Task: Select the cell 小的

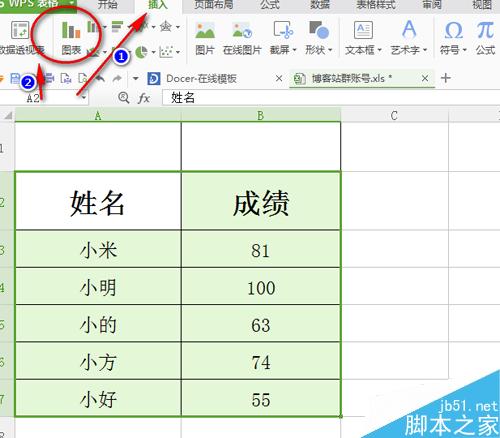Action: coord(98,323)
